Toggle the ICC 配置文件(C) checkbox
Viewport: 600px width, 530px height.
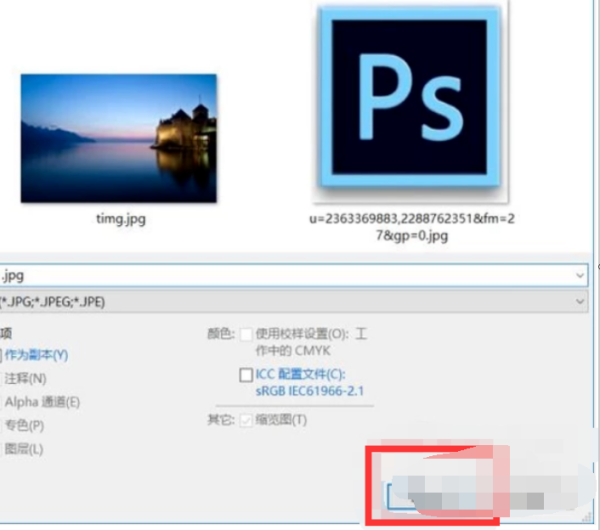pyautogui.click(x=246, y=375)
